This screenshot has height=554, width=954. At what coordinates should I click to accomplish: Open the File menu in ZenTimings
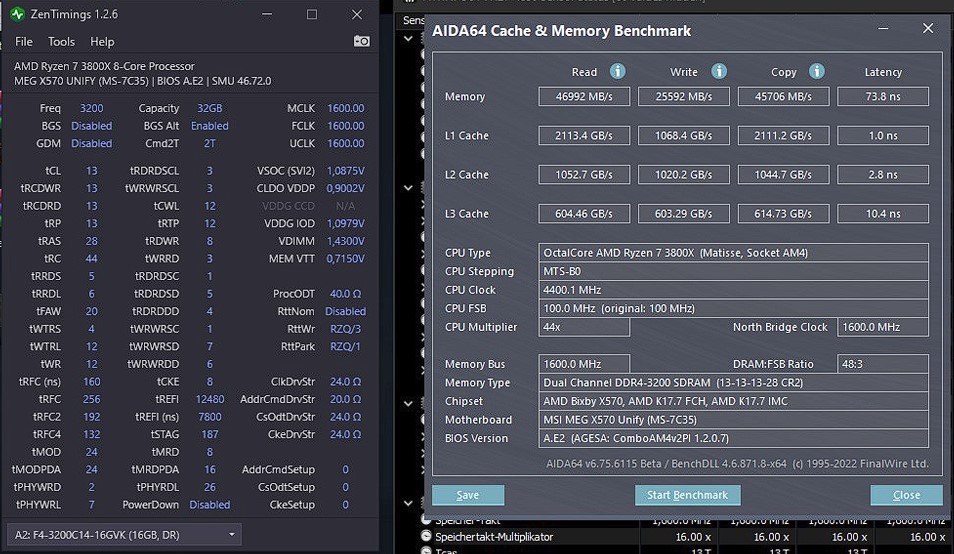click(24, 41)
